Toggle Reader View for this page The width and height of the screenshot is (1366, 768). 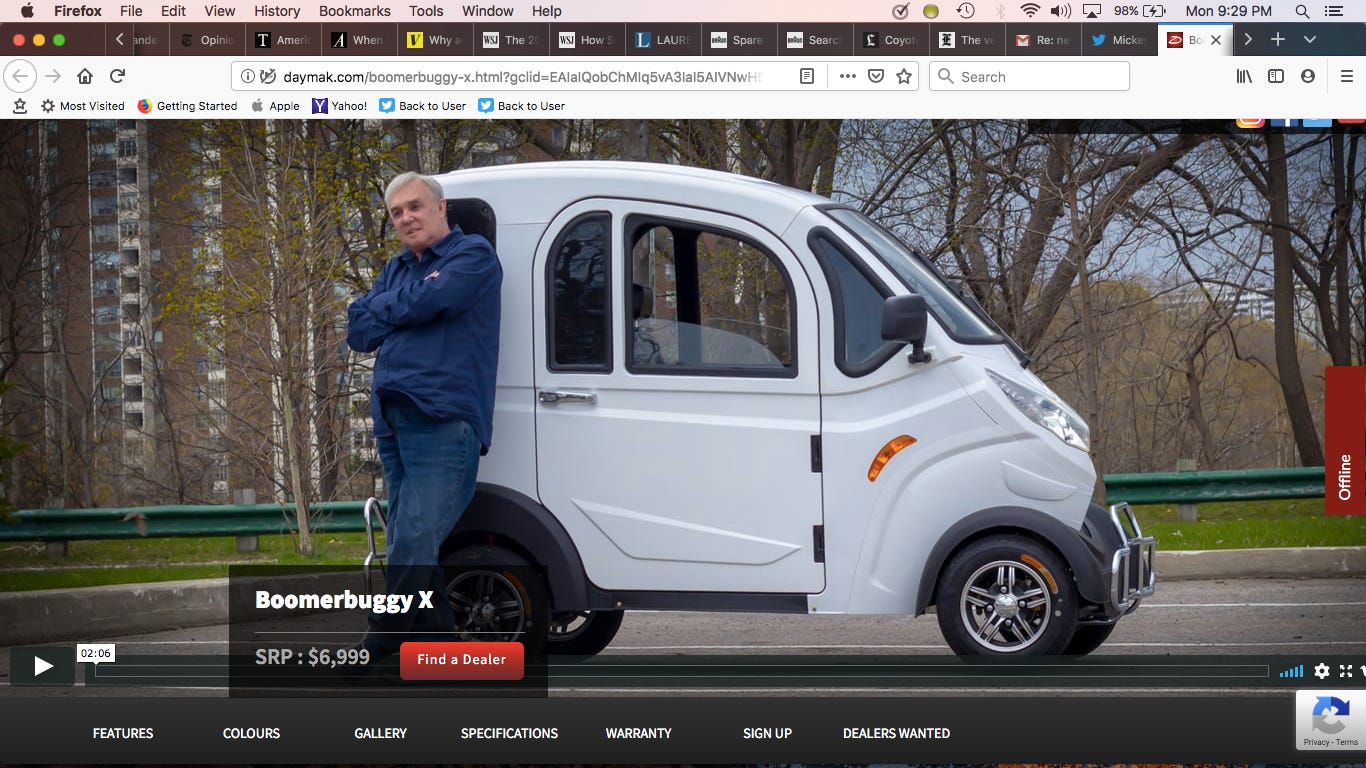pos(807,76)
